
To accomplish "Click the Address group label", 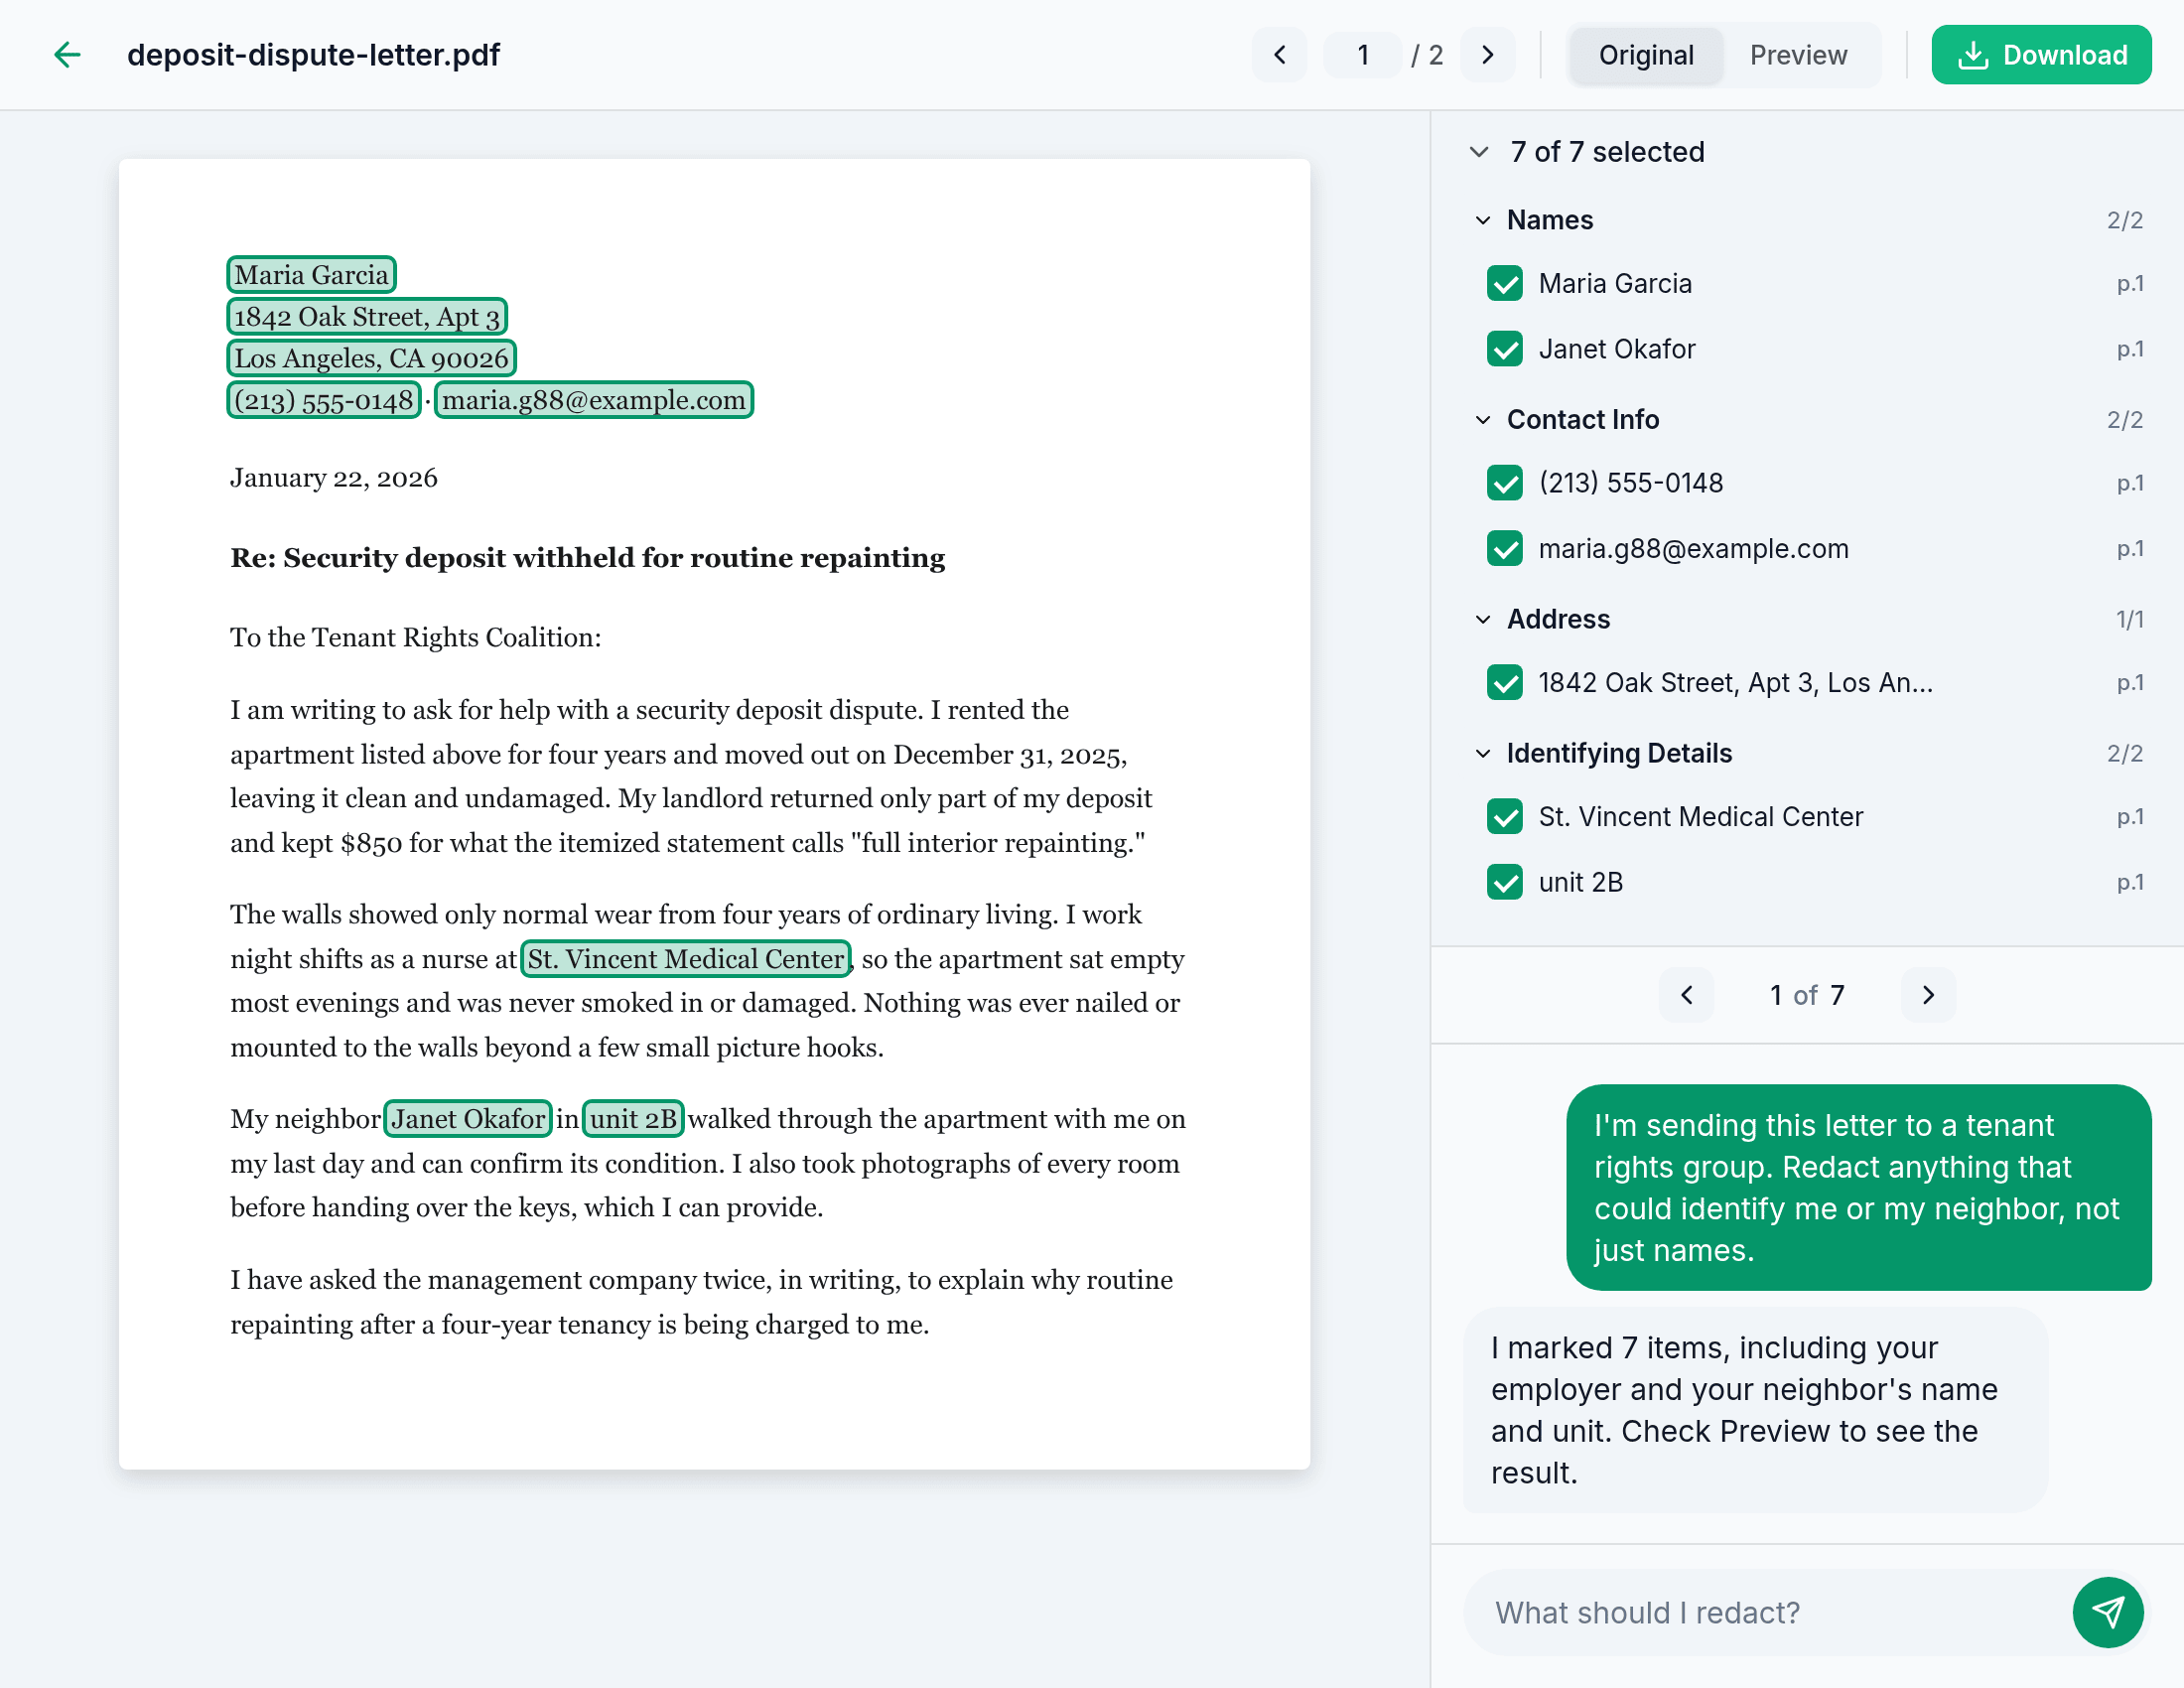I will tap(1558, 620).
